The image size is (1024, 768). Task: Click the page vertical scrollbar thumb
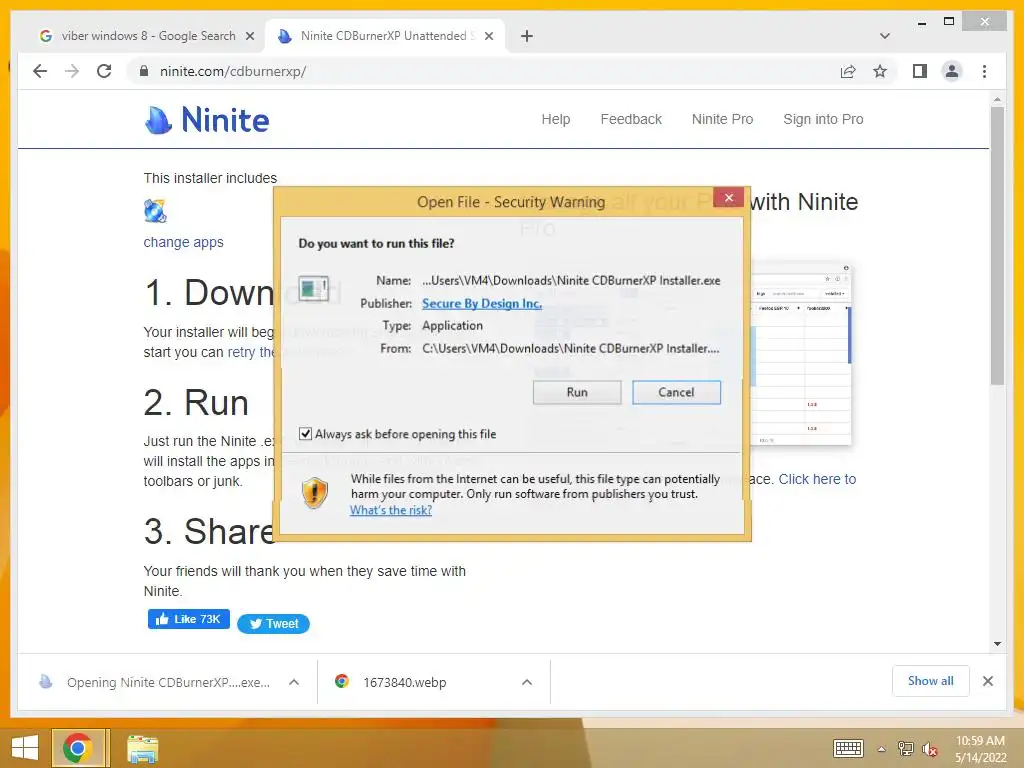pyautogui.click(x=997, y=246)
